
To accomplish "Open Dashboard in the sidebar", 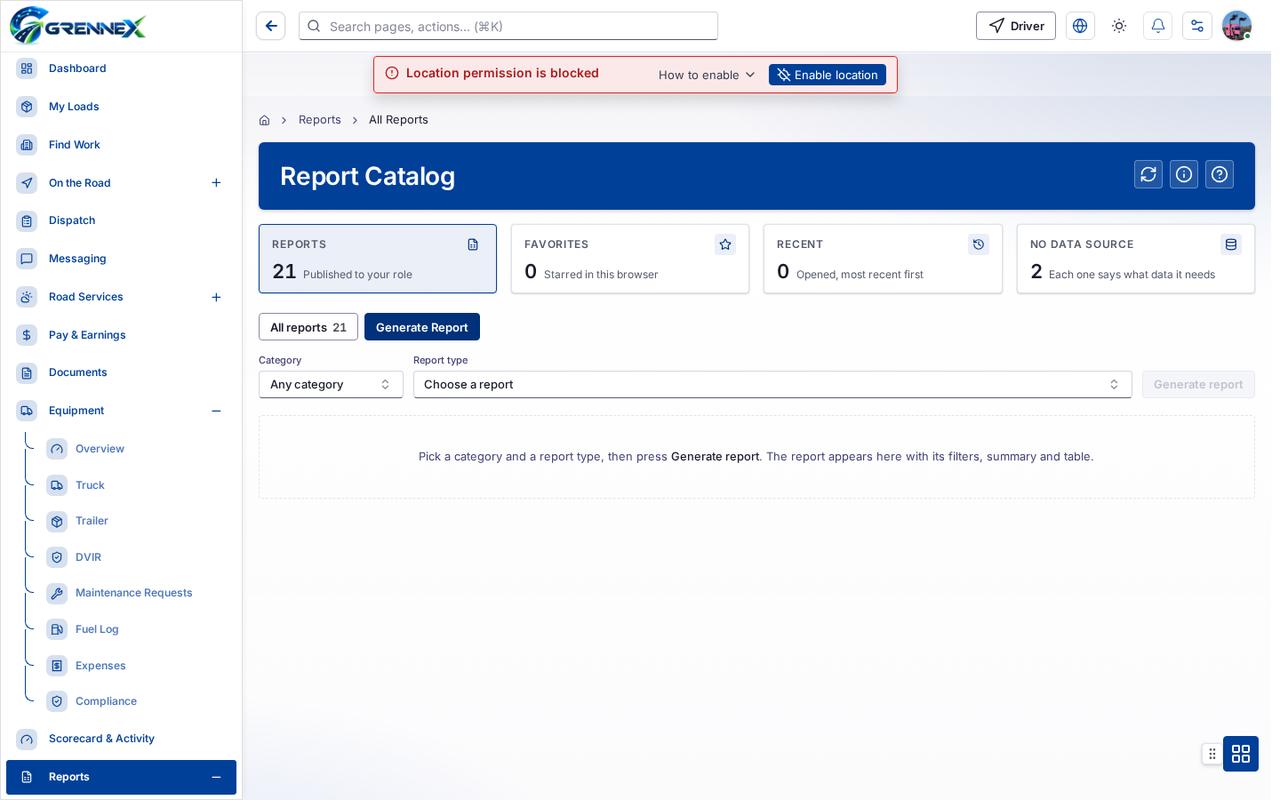I will pyautogui.click(x=121, y=68).
